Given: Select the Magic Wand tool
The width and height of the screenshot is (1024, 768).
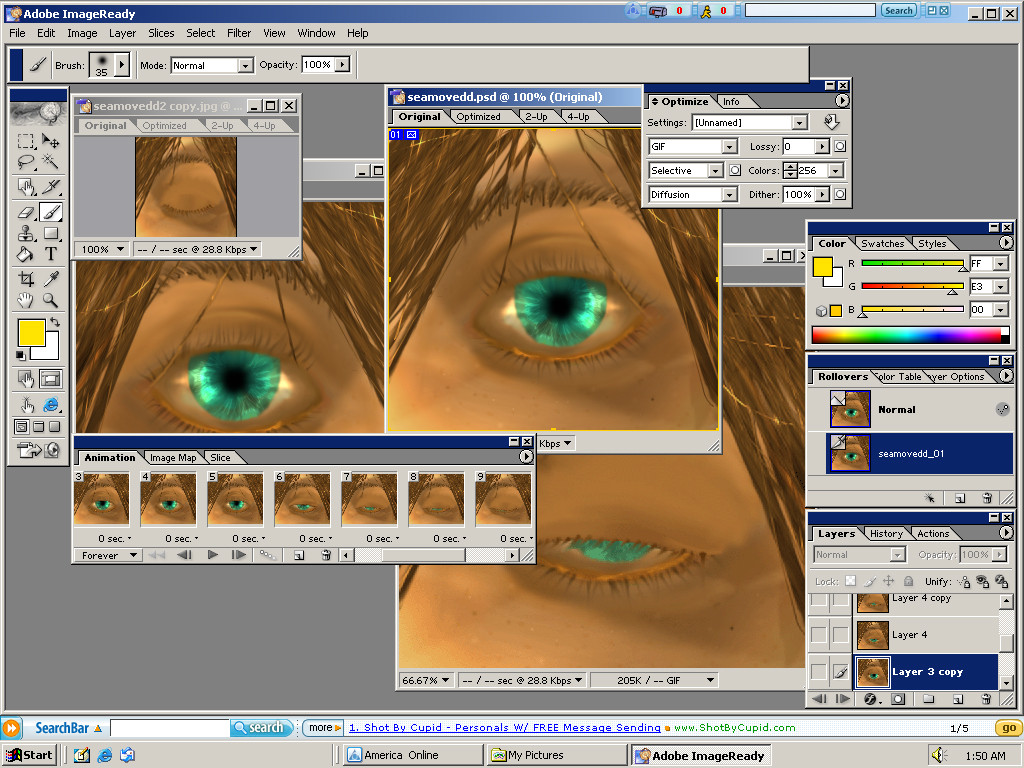Looking at the screenshot, I should (x=50, y=161).
